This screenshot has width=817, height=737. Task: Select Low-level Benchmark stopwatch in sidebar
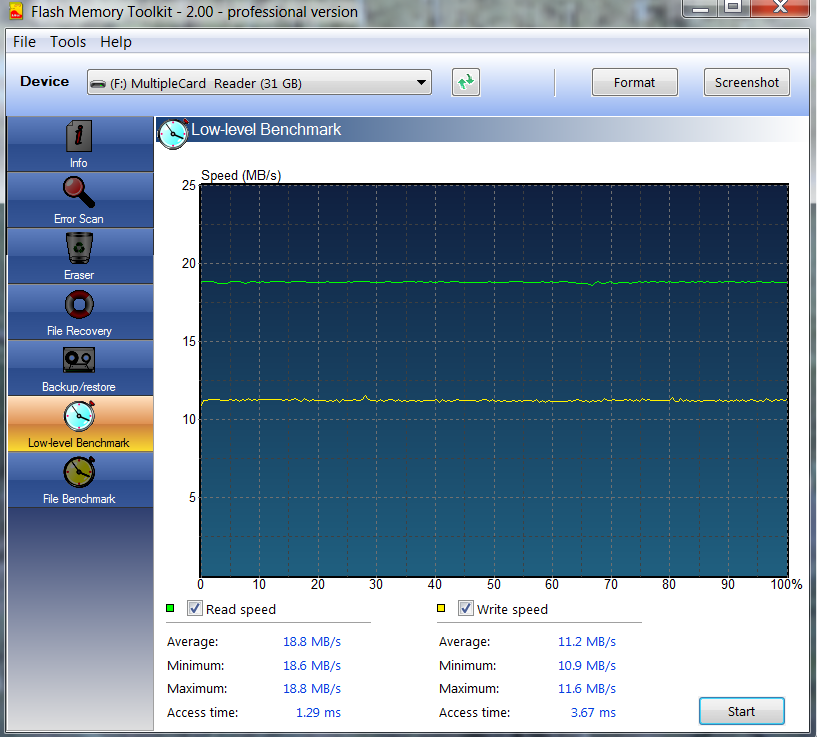(x=79, y=416)
